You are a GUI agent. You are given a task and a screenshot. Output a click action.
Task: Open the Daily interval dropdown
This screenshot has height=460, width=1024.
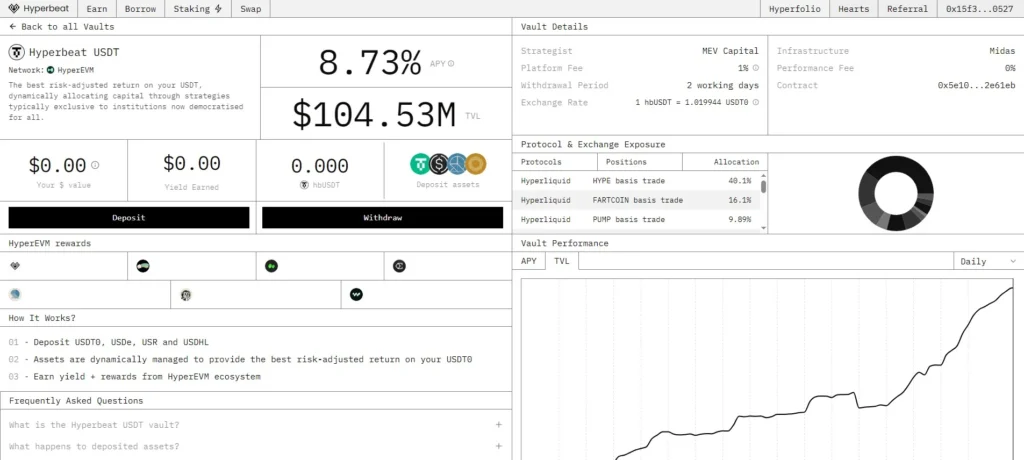point(988,261)
